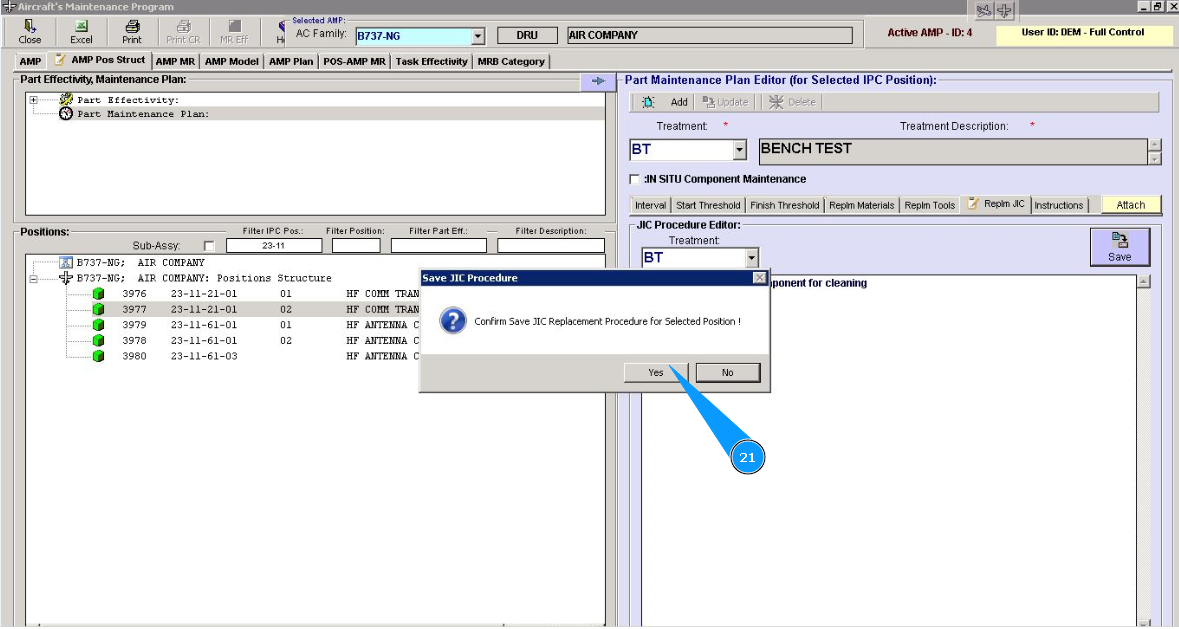Viewport: 1179px width, 629px height.
Task: Select the Replm Materials tab
Action: 862,205
